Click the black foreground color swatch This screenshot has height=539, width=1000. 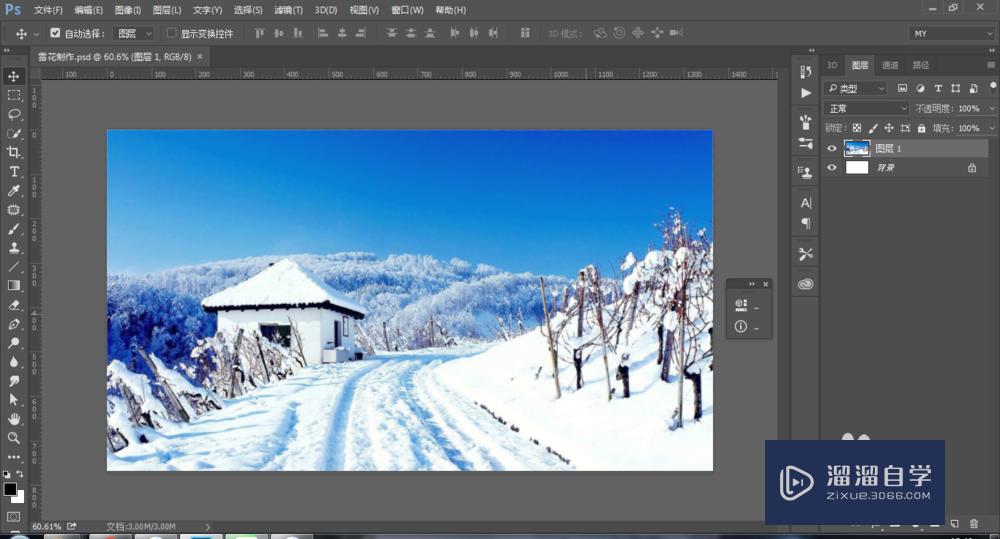tap(9, 489)
